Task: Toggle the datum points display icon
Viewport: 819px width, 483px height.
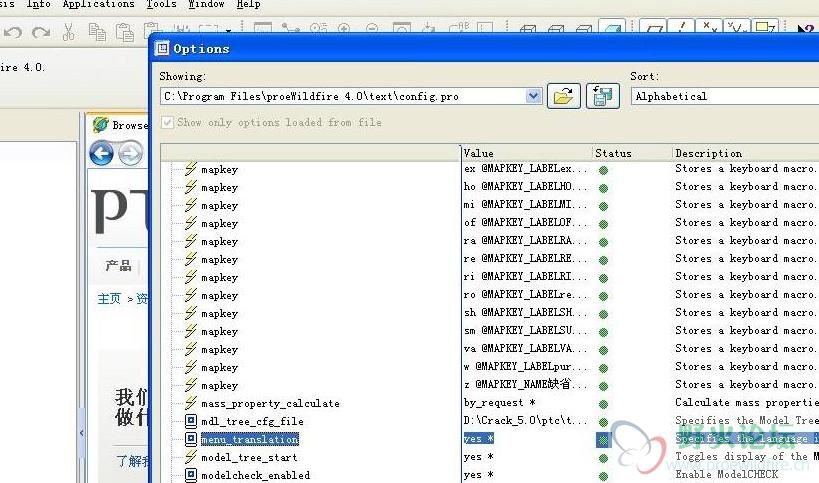Action: coord(709,27)
